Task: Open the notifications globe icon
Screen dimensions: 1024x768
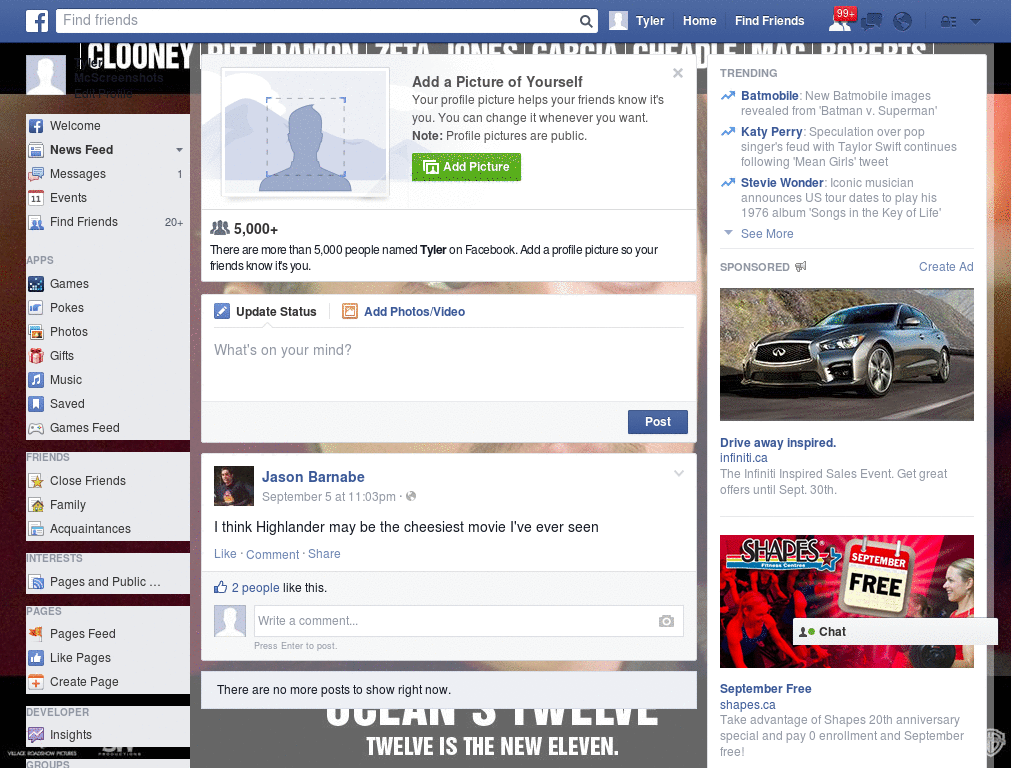Action: [x=903, y=22]
